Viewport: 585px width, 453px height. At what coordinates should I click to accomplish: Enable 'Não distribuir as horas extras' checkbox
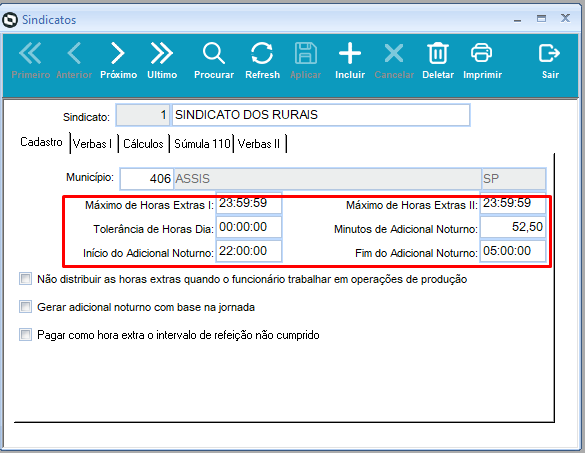(x=25, y=279)
